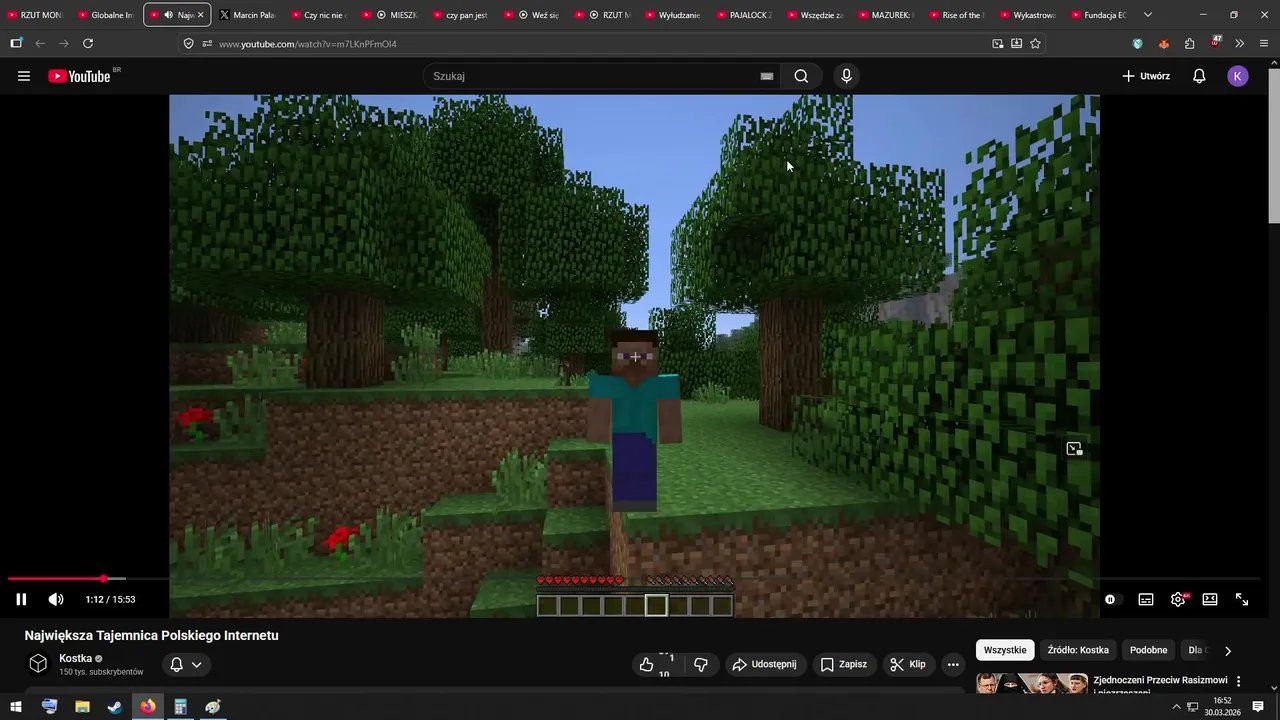The height and width of the screenshot is (720, 1280).
Task: Open taskbar clock showing 16:52
Action: (1222, 707)
